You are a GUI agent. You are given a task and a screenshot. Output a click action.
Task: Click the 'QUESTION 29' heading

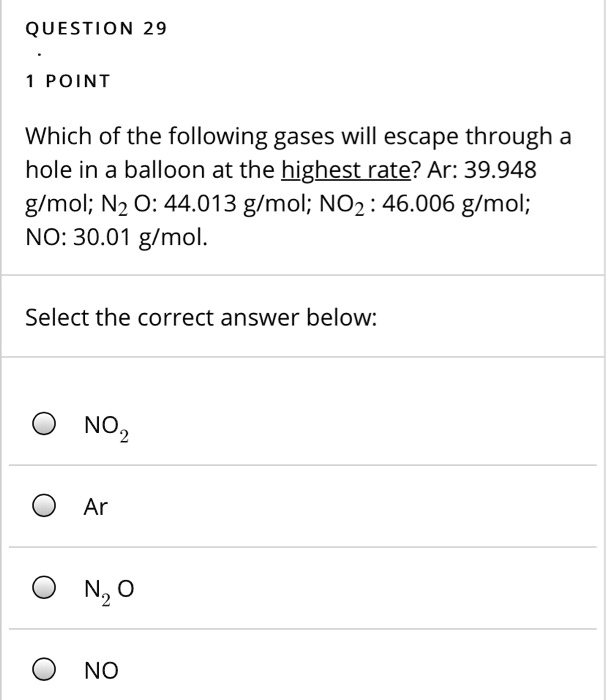[96, 29]
